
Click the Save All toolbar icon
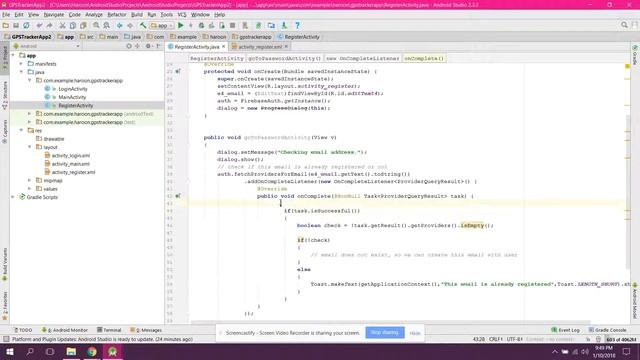(x=16, y=25)
